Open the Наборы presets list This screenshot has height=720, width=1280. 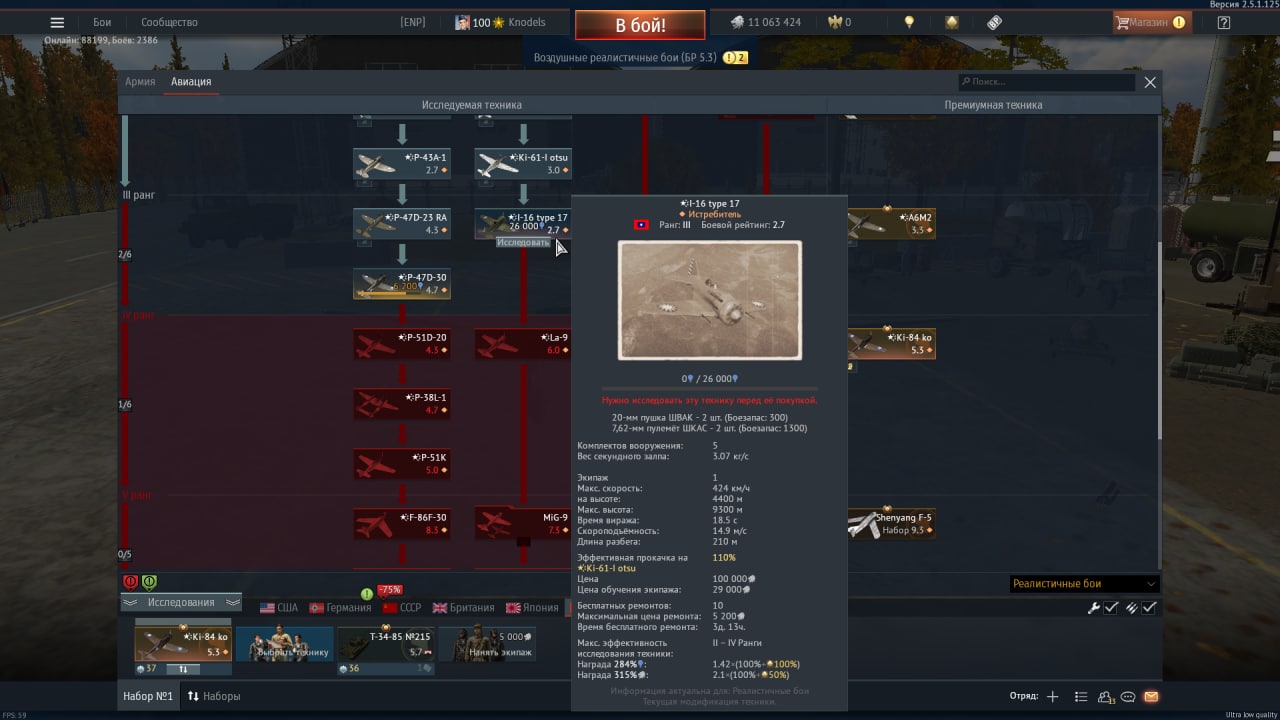[214, 696]
